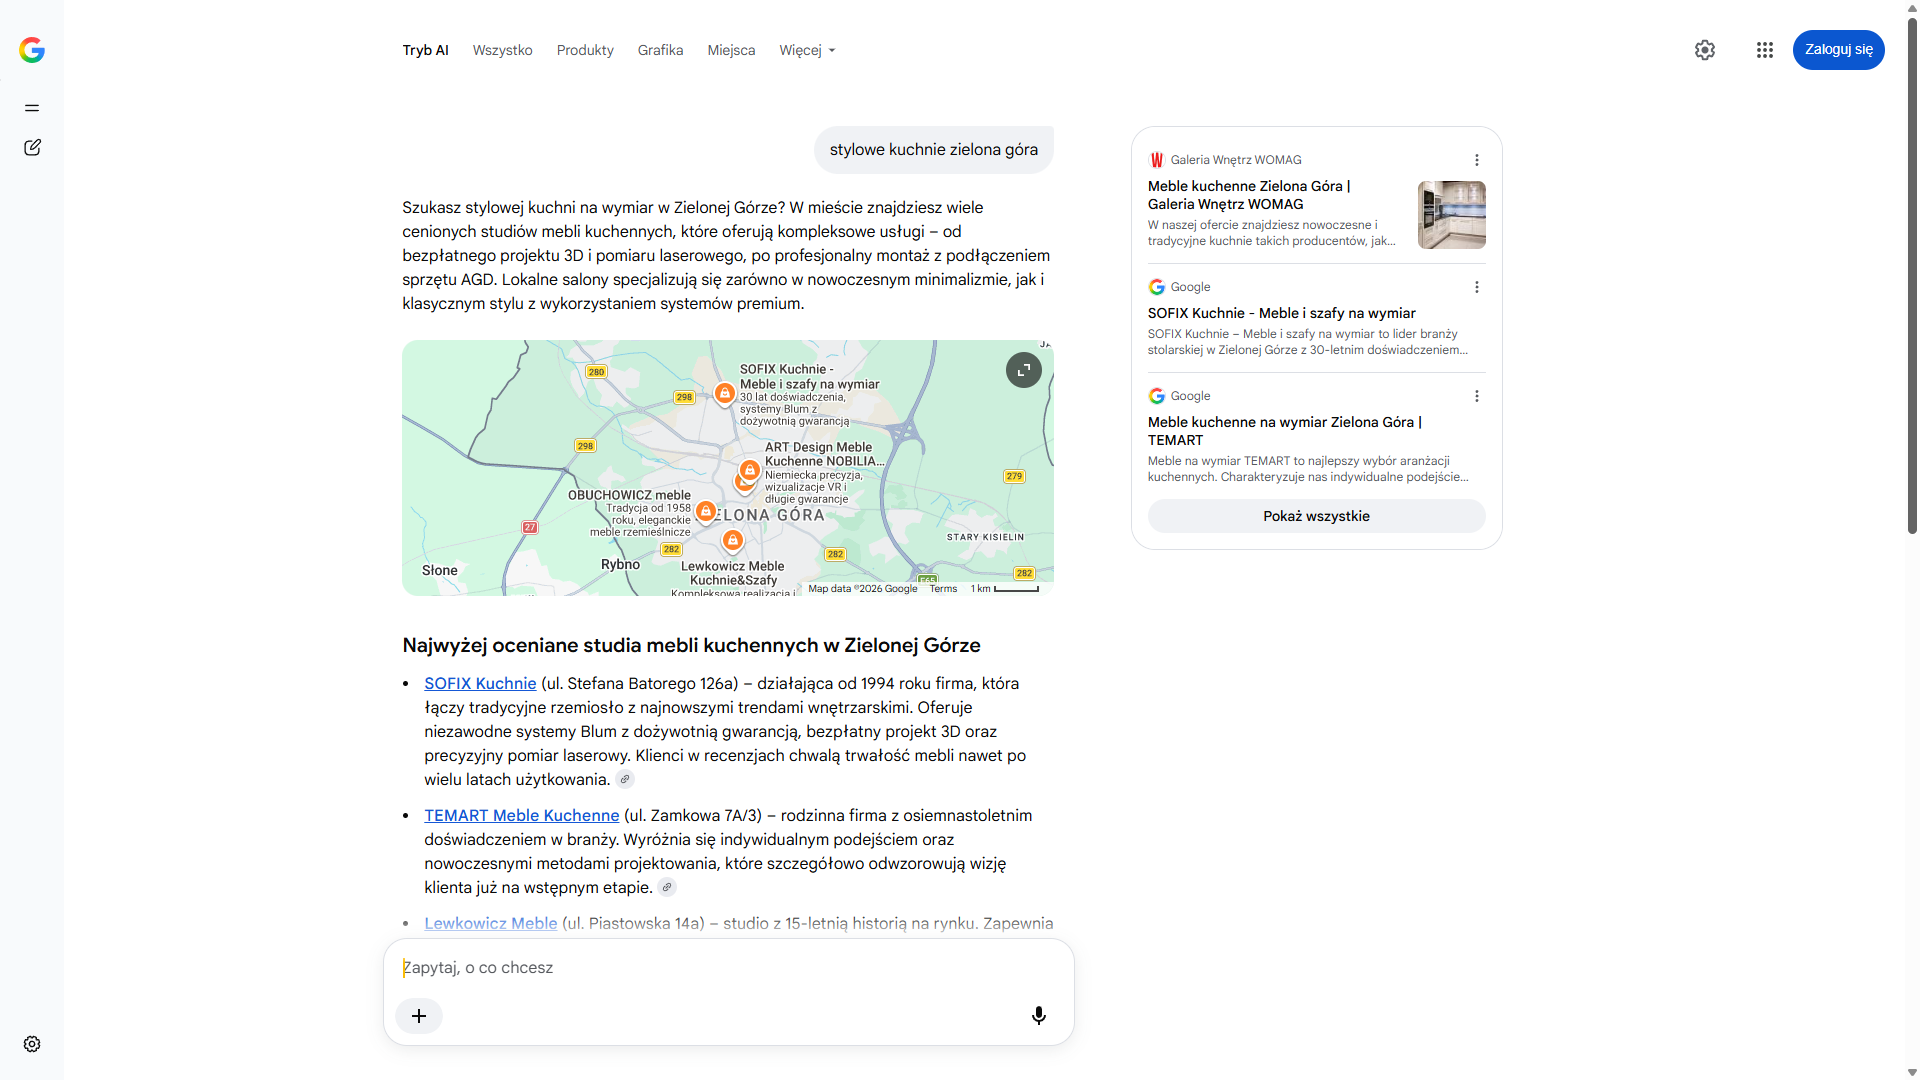Open SOFIX Kuchnie - Meble i szafy result title
This screenshot has height=1080, width=1920.
(1282, 313)
